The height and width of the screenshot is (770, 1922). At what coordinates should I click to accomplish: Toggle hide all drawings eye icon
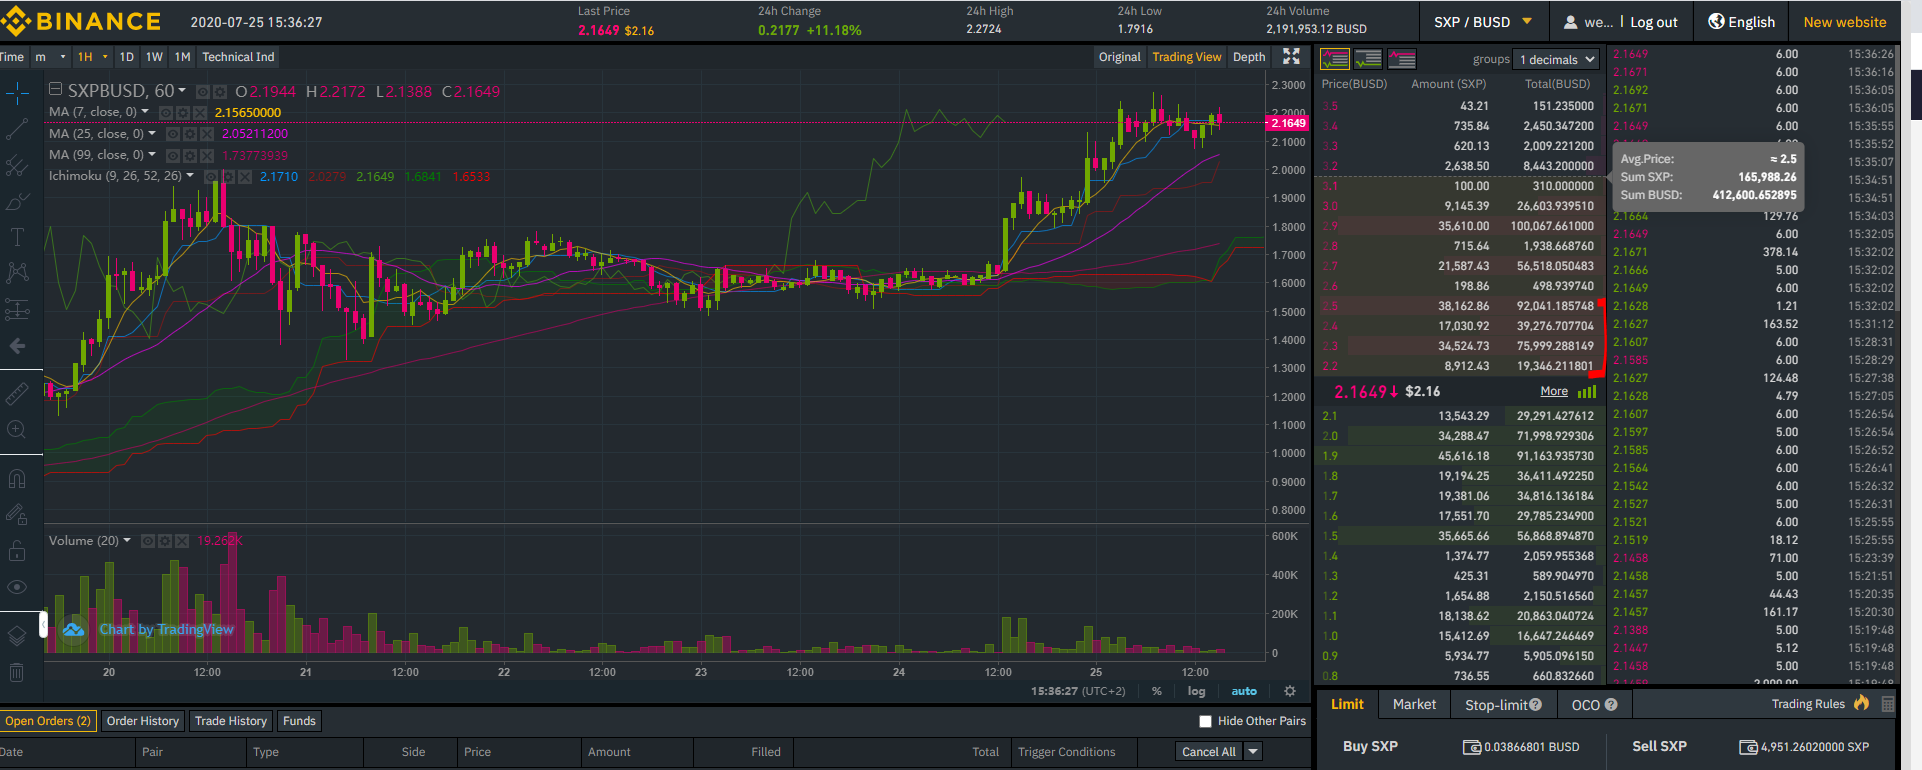17,587
